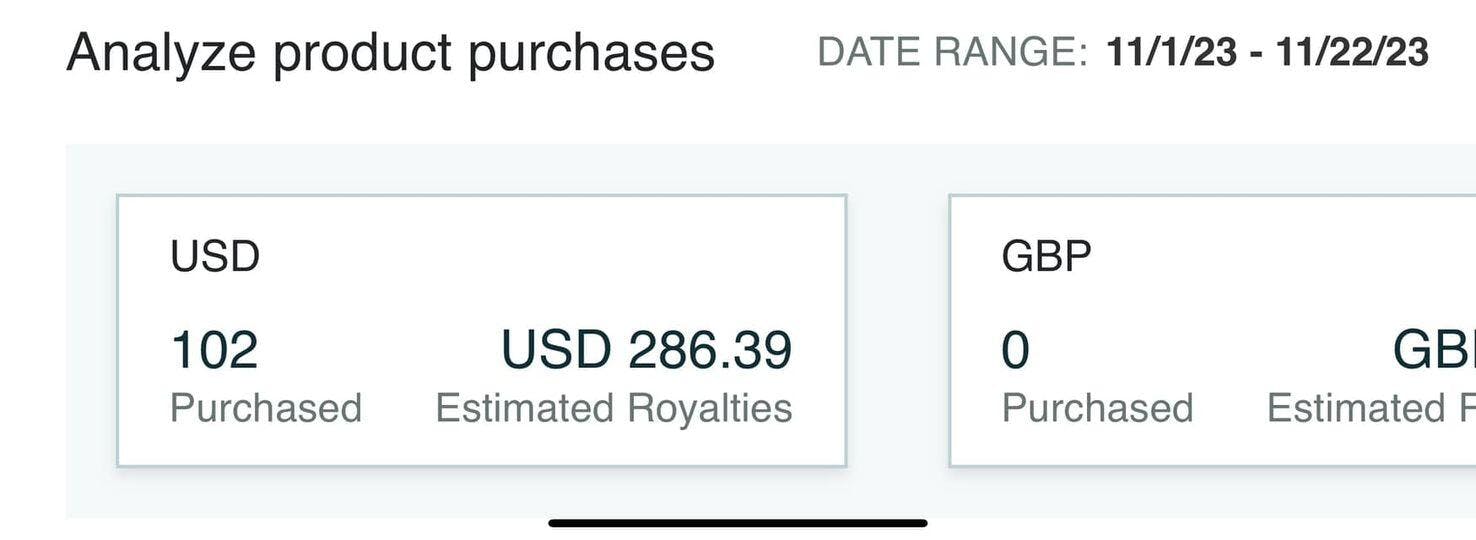Click the Purchased label under 102

pyautogui.click(x=266, y=408)
